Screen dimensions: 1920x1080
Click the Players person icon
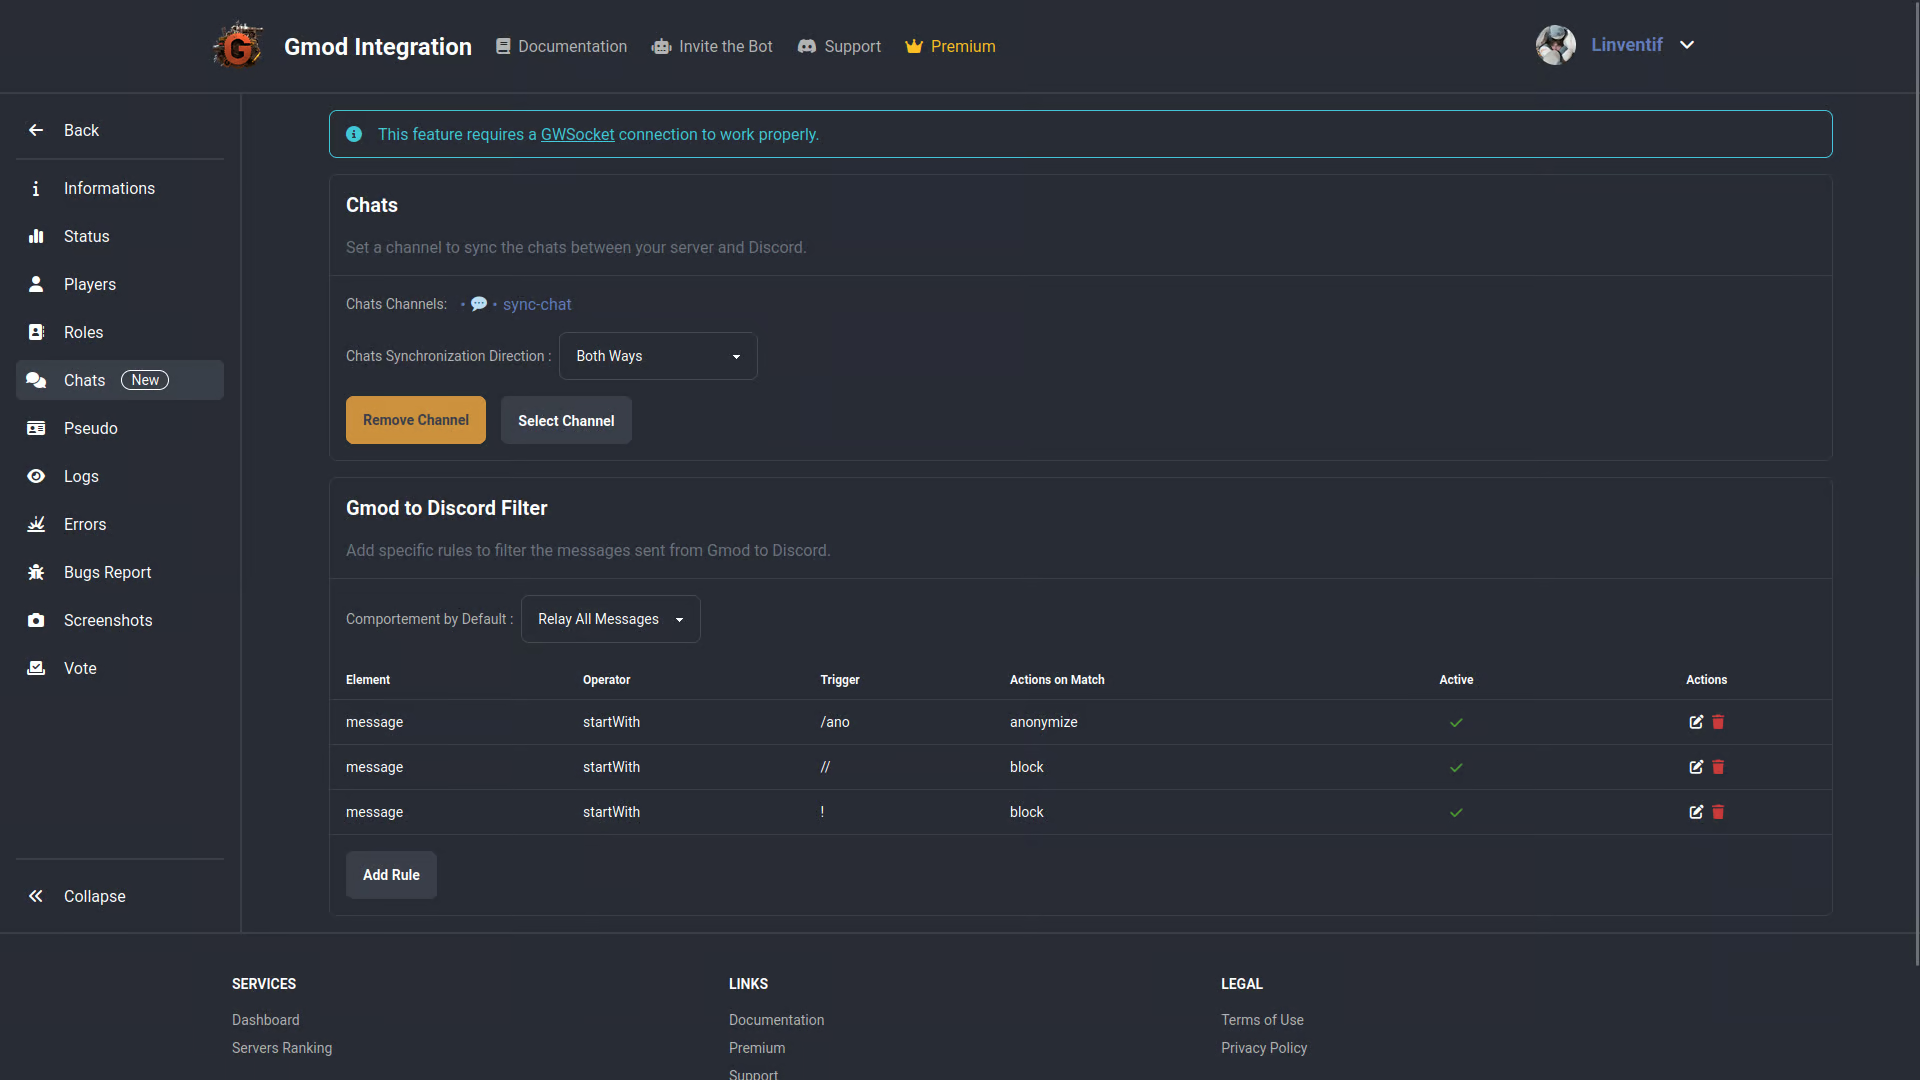[x=36, y=284]
